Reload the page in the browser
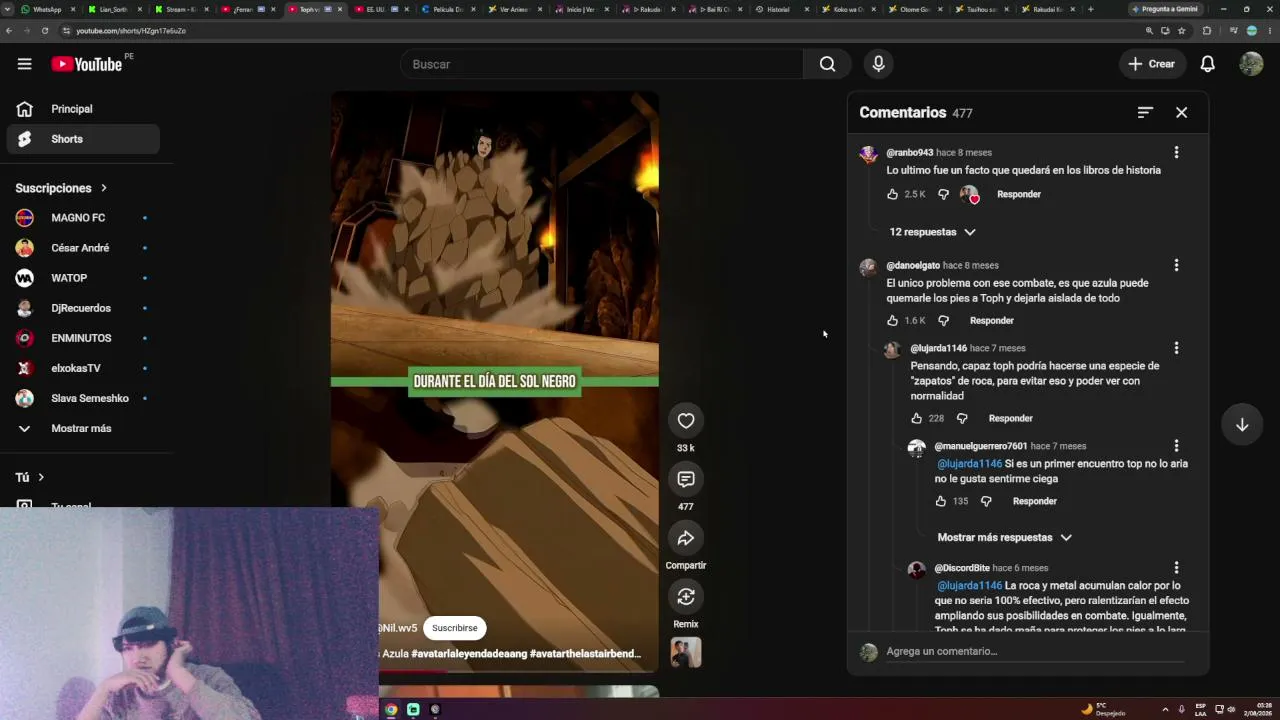 pos(45,31)
